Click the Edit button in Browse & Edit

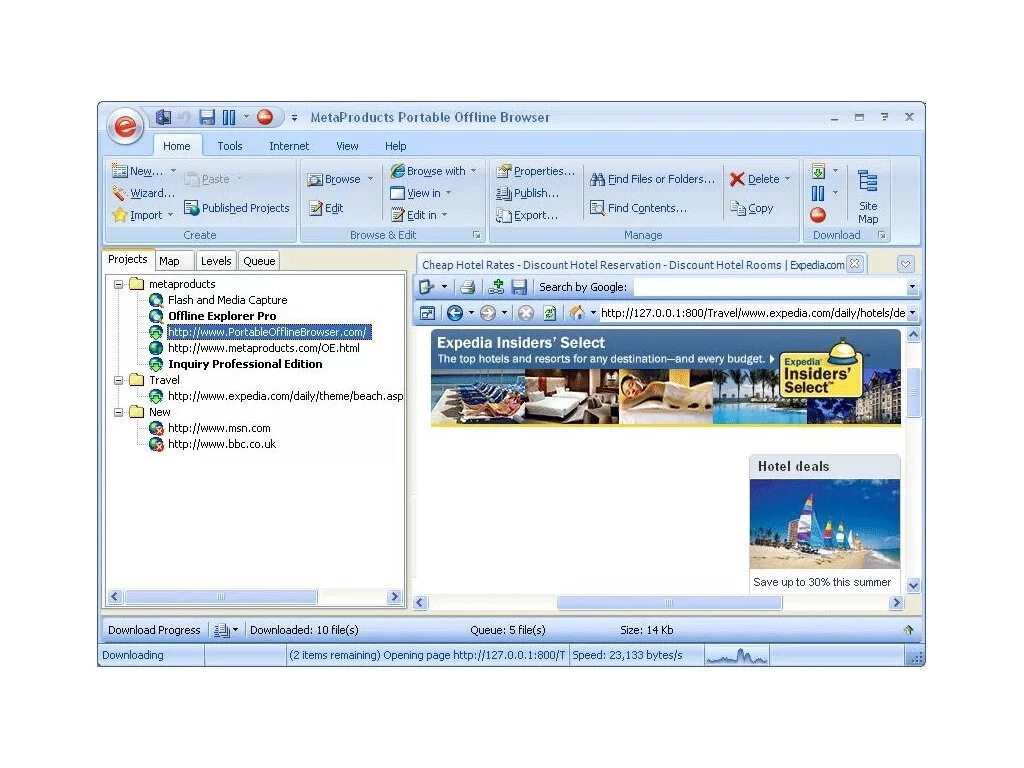click(326, 208)
